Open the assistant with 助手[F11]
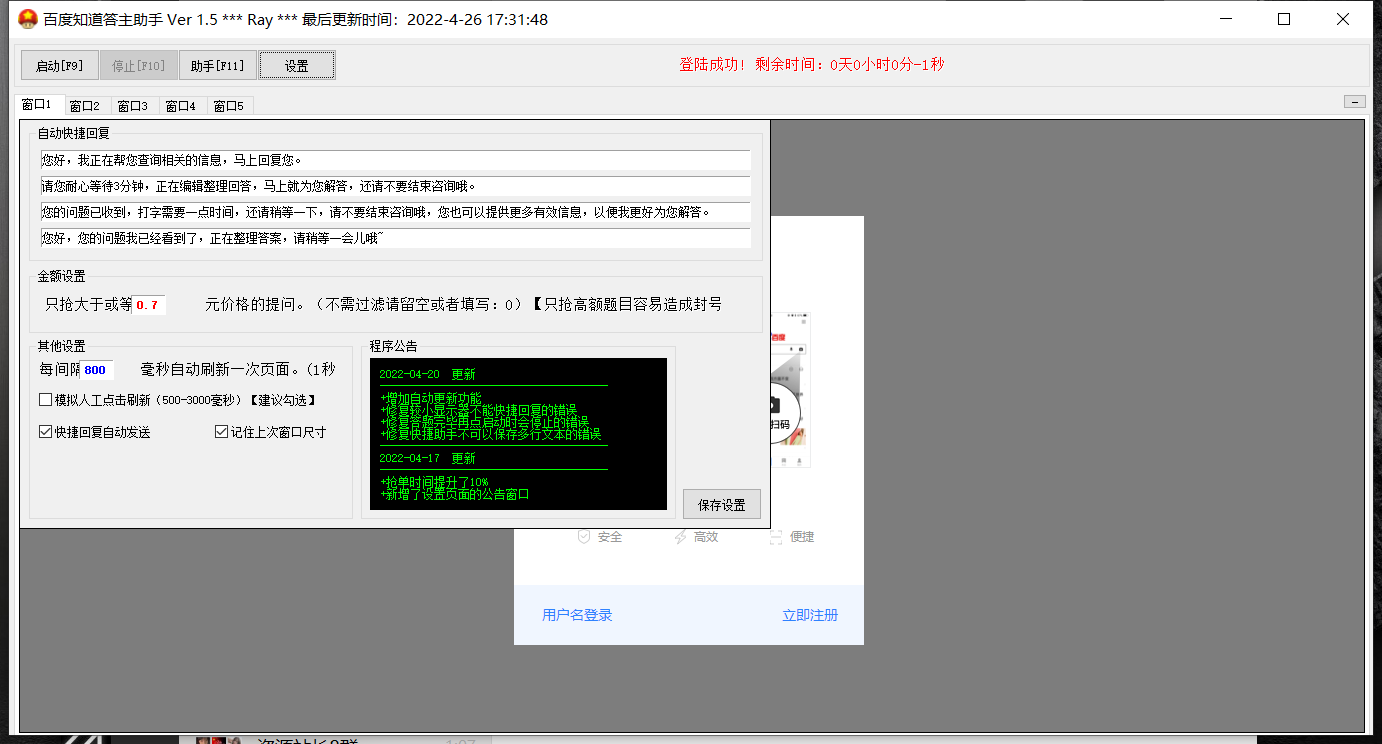1382x744 pixels. pyautogui.click(x=218, y=64)
